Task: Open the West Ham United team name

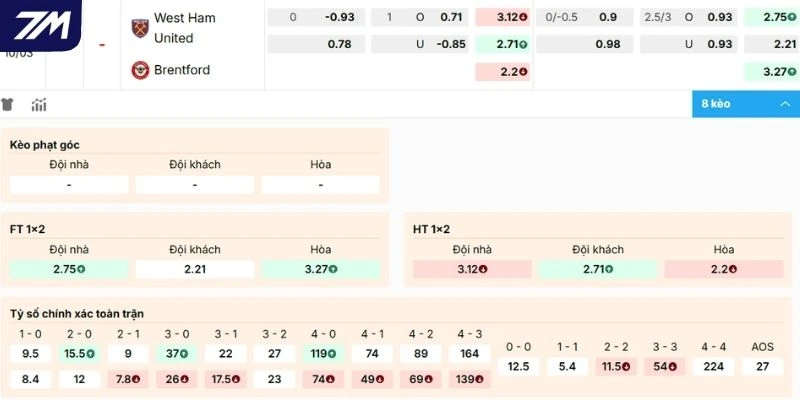Action: point(184,28)
